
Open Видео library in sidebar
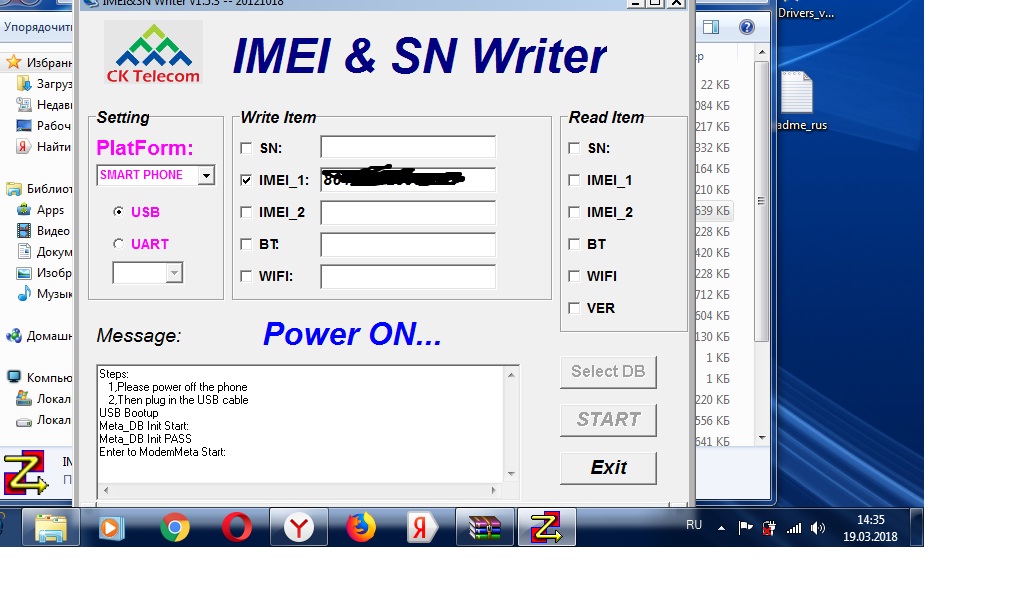44,230
